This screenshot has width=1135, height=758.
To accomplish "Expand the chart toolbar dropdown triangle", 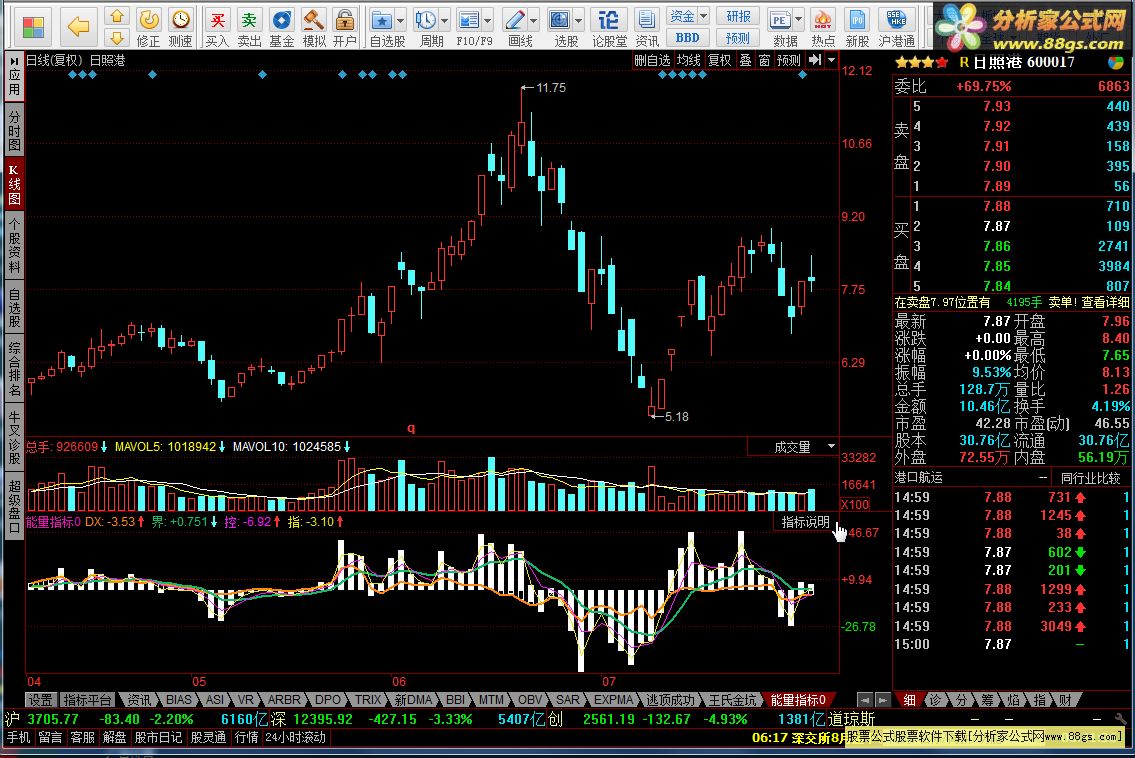I will click(832, 60).
